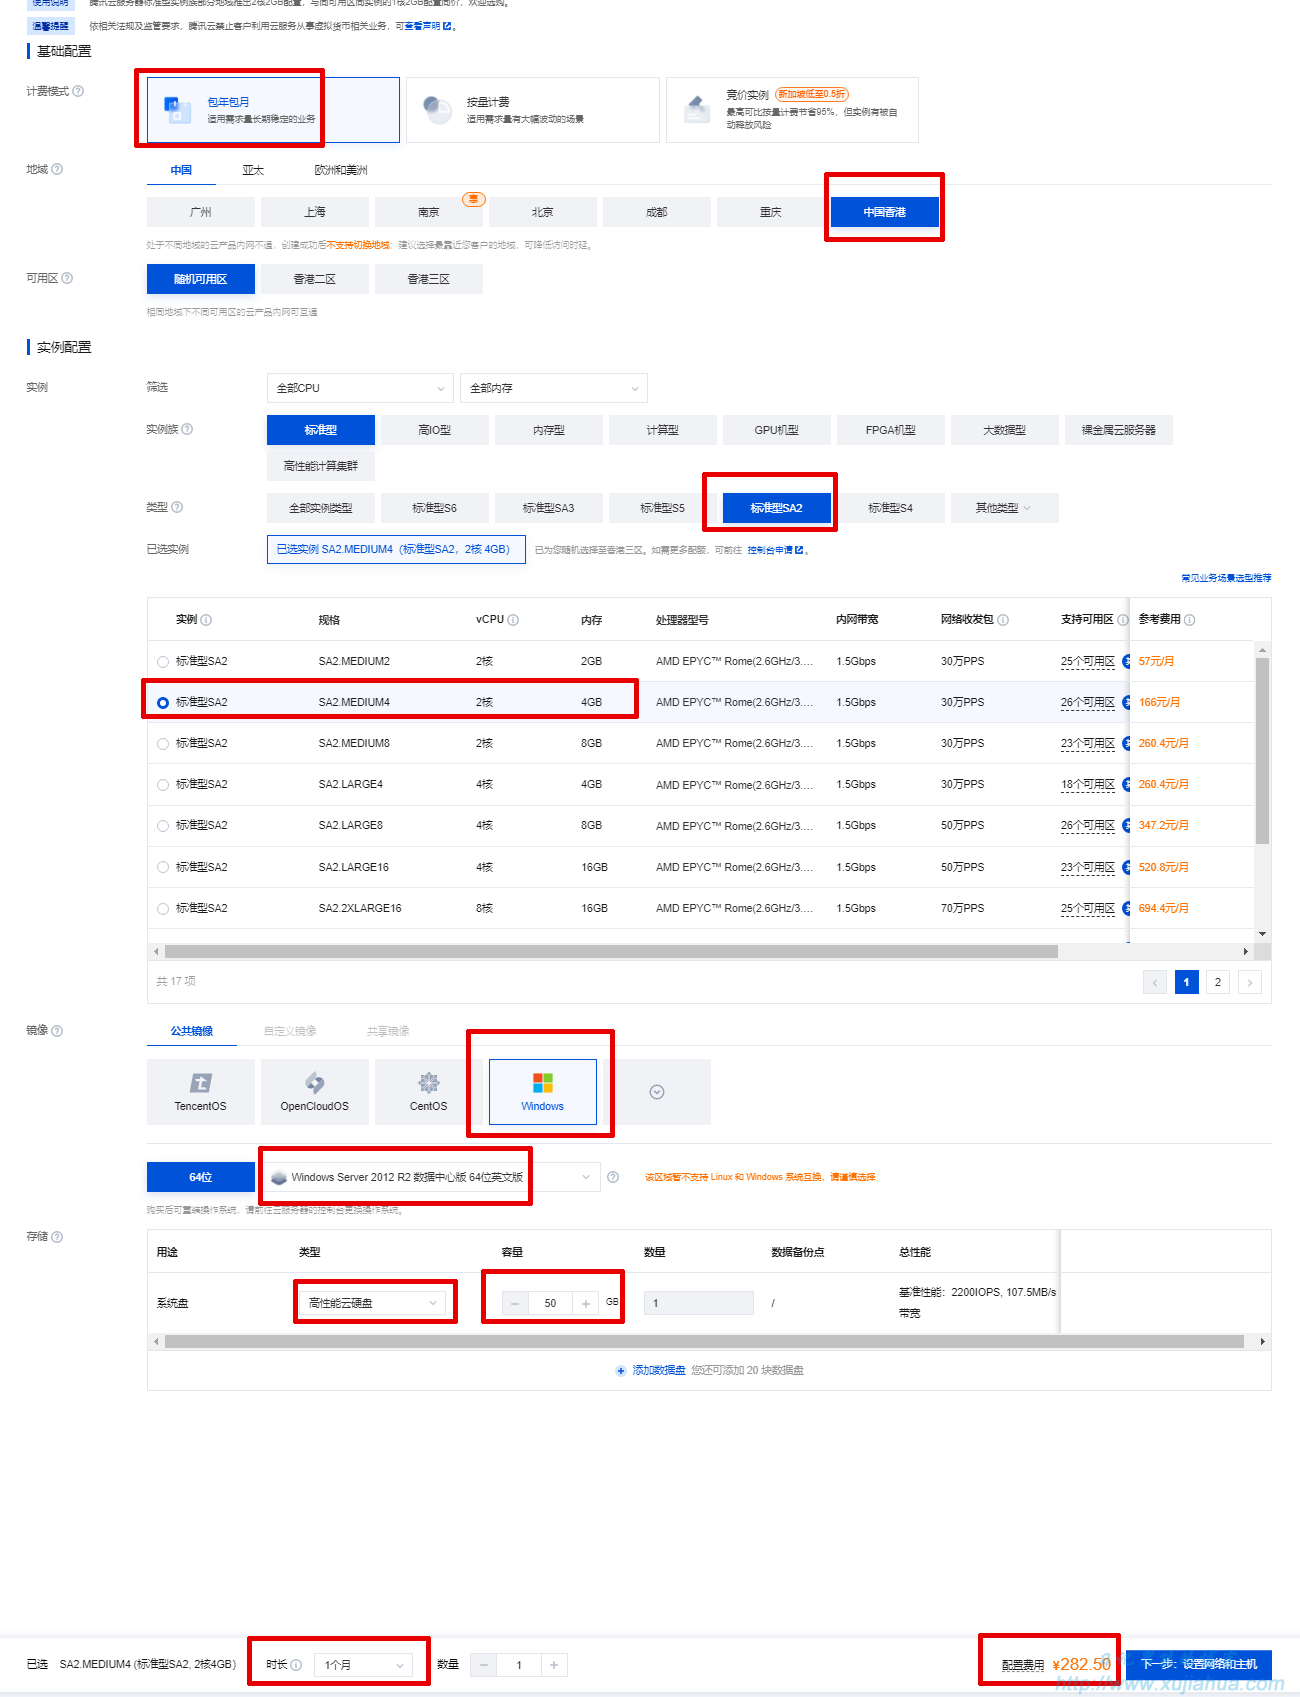Click help icon beside the Windows Server version dropdown
The width and height of the screenshot is (1300, 1697).
[x=613, y=1177]
